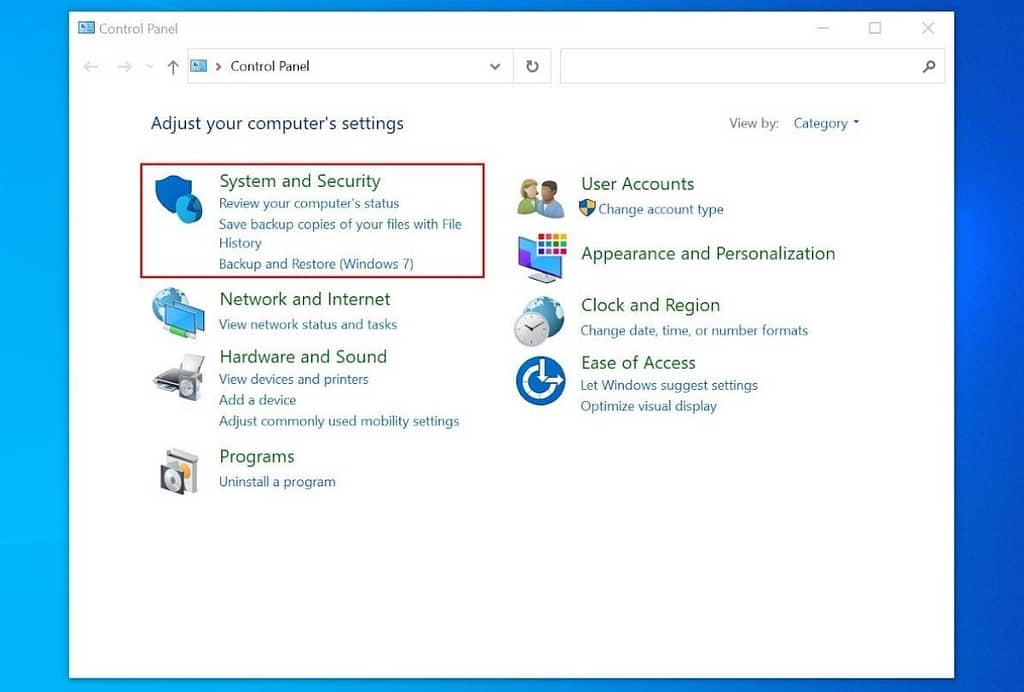Open the User Accounts people icon

[x=541, y=198]
